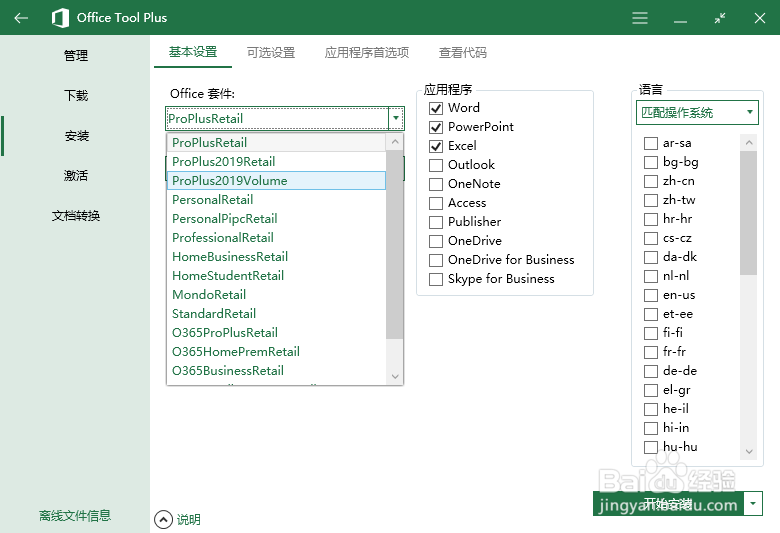Open the hamburger menu icon

point(640,18)
